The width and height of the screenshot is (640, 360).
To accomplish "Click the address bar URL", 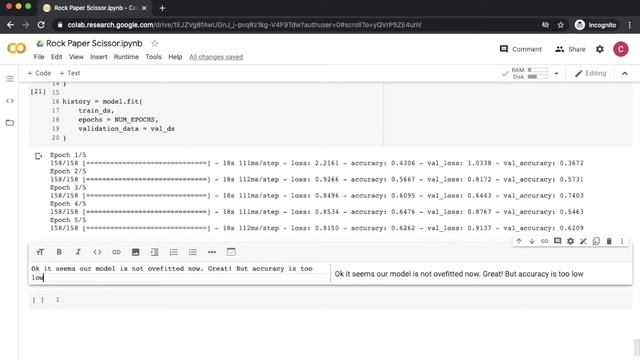I will click(244, 25).
